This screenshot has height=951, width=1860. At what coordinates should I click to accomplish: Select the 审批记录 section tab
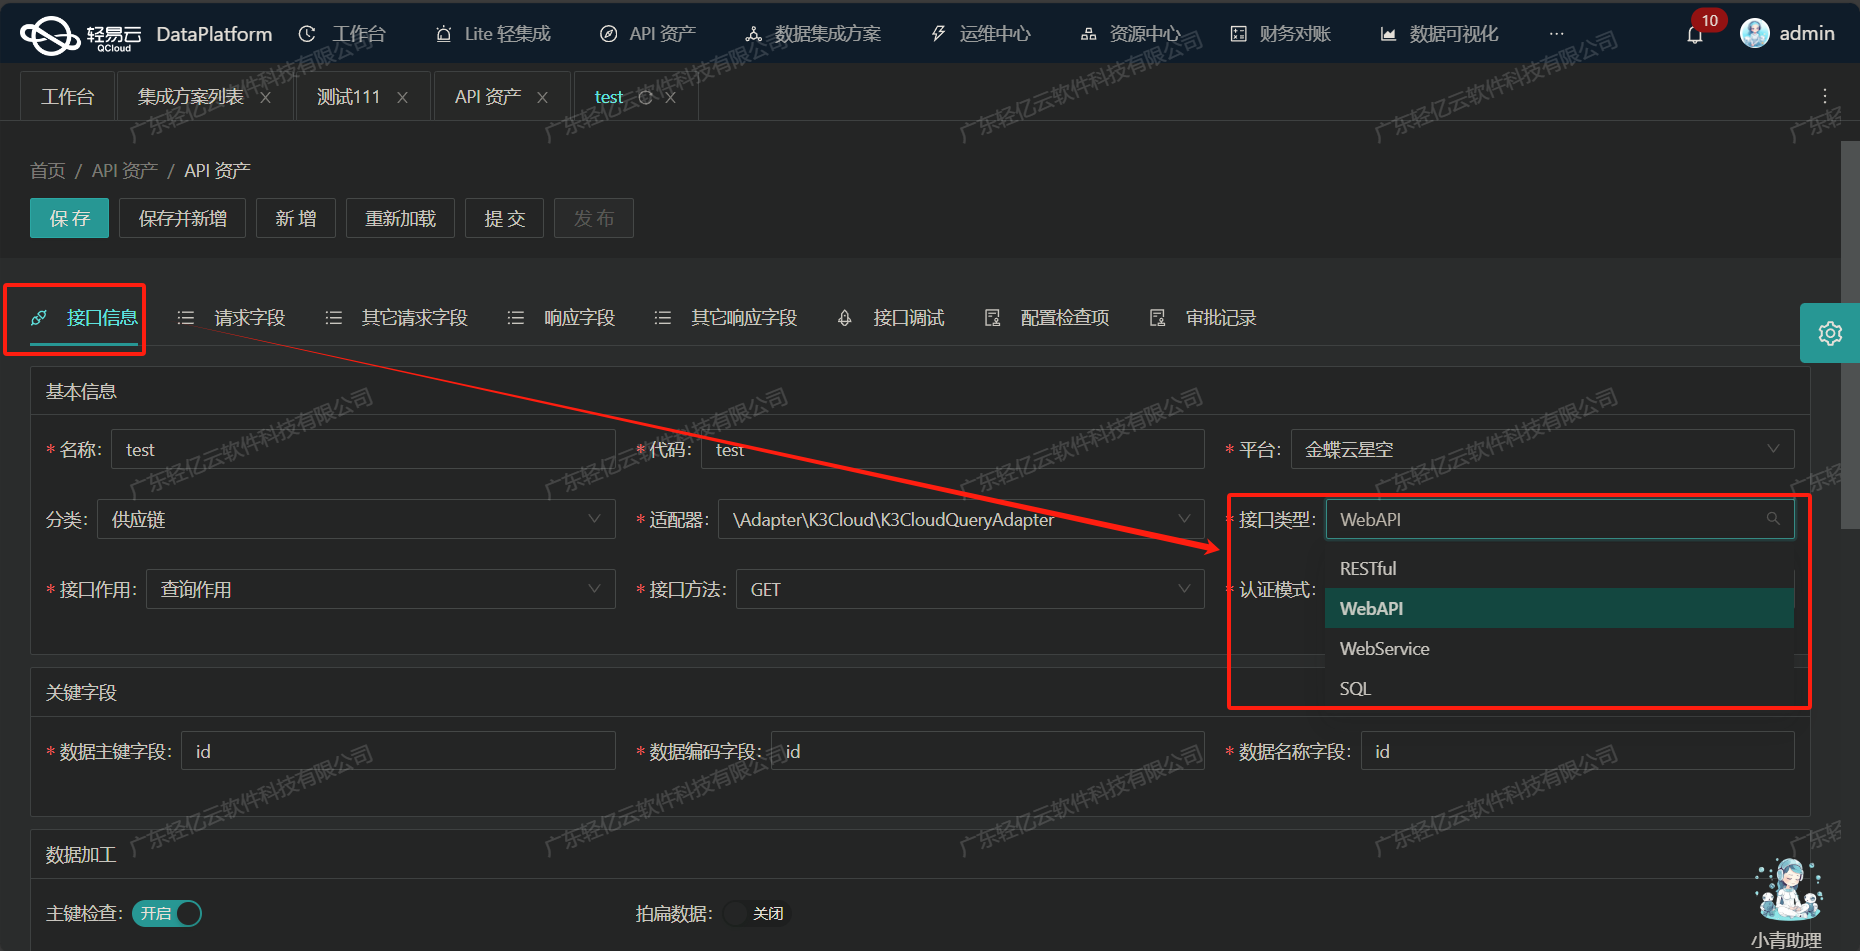click(1203, 318)
